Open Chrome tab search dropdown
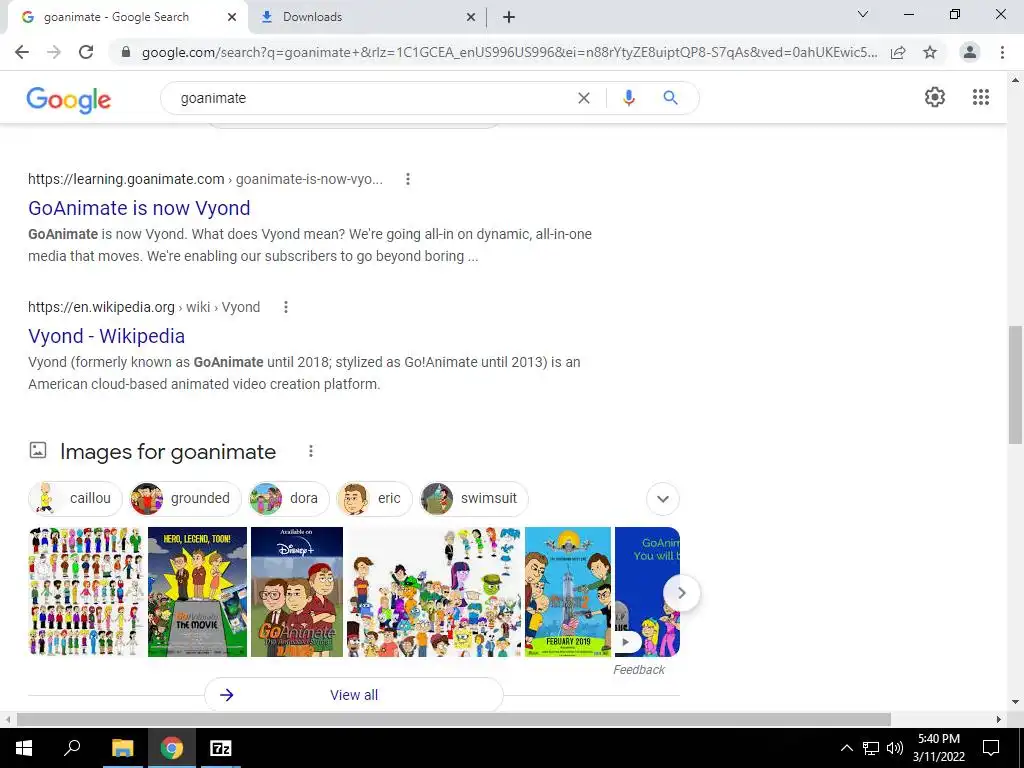Image resolution: width=1024 pixels, height=768 pixels. pyautogui.click(x=863, y=14)
